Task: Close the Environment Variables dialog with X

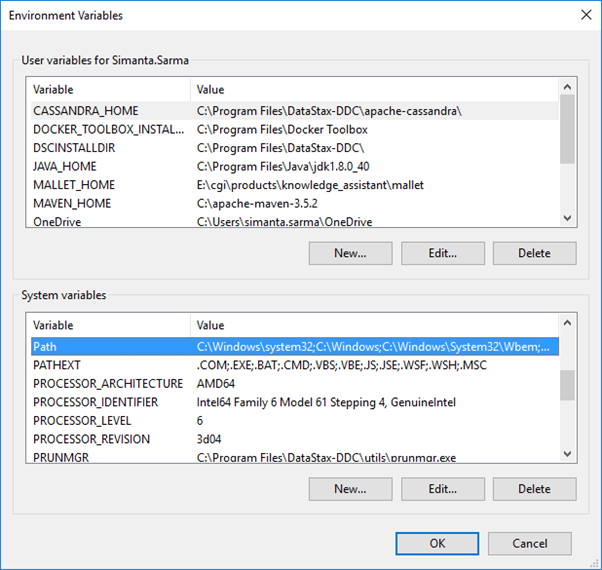Action: (586, 15)
